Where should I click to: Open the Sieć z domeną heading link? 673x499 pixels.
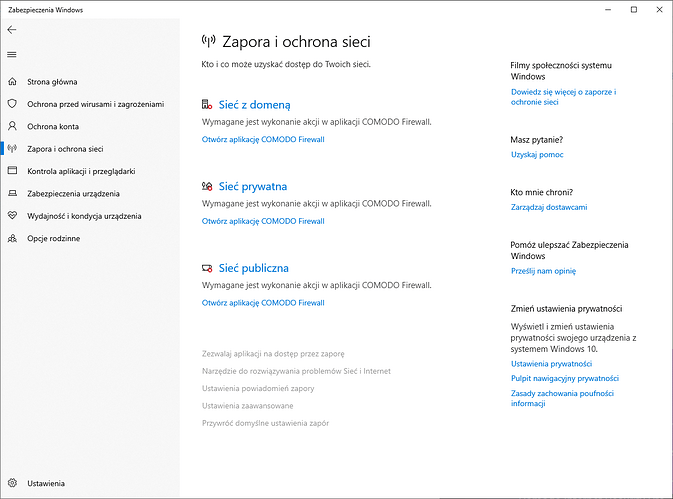(x=255, y=105)
